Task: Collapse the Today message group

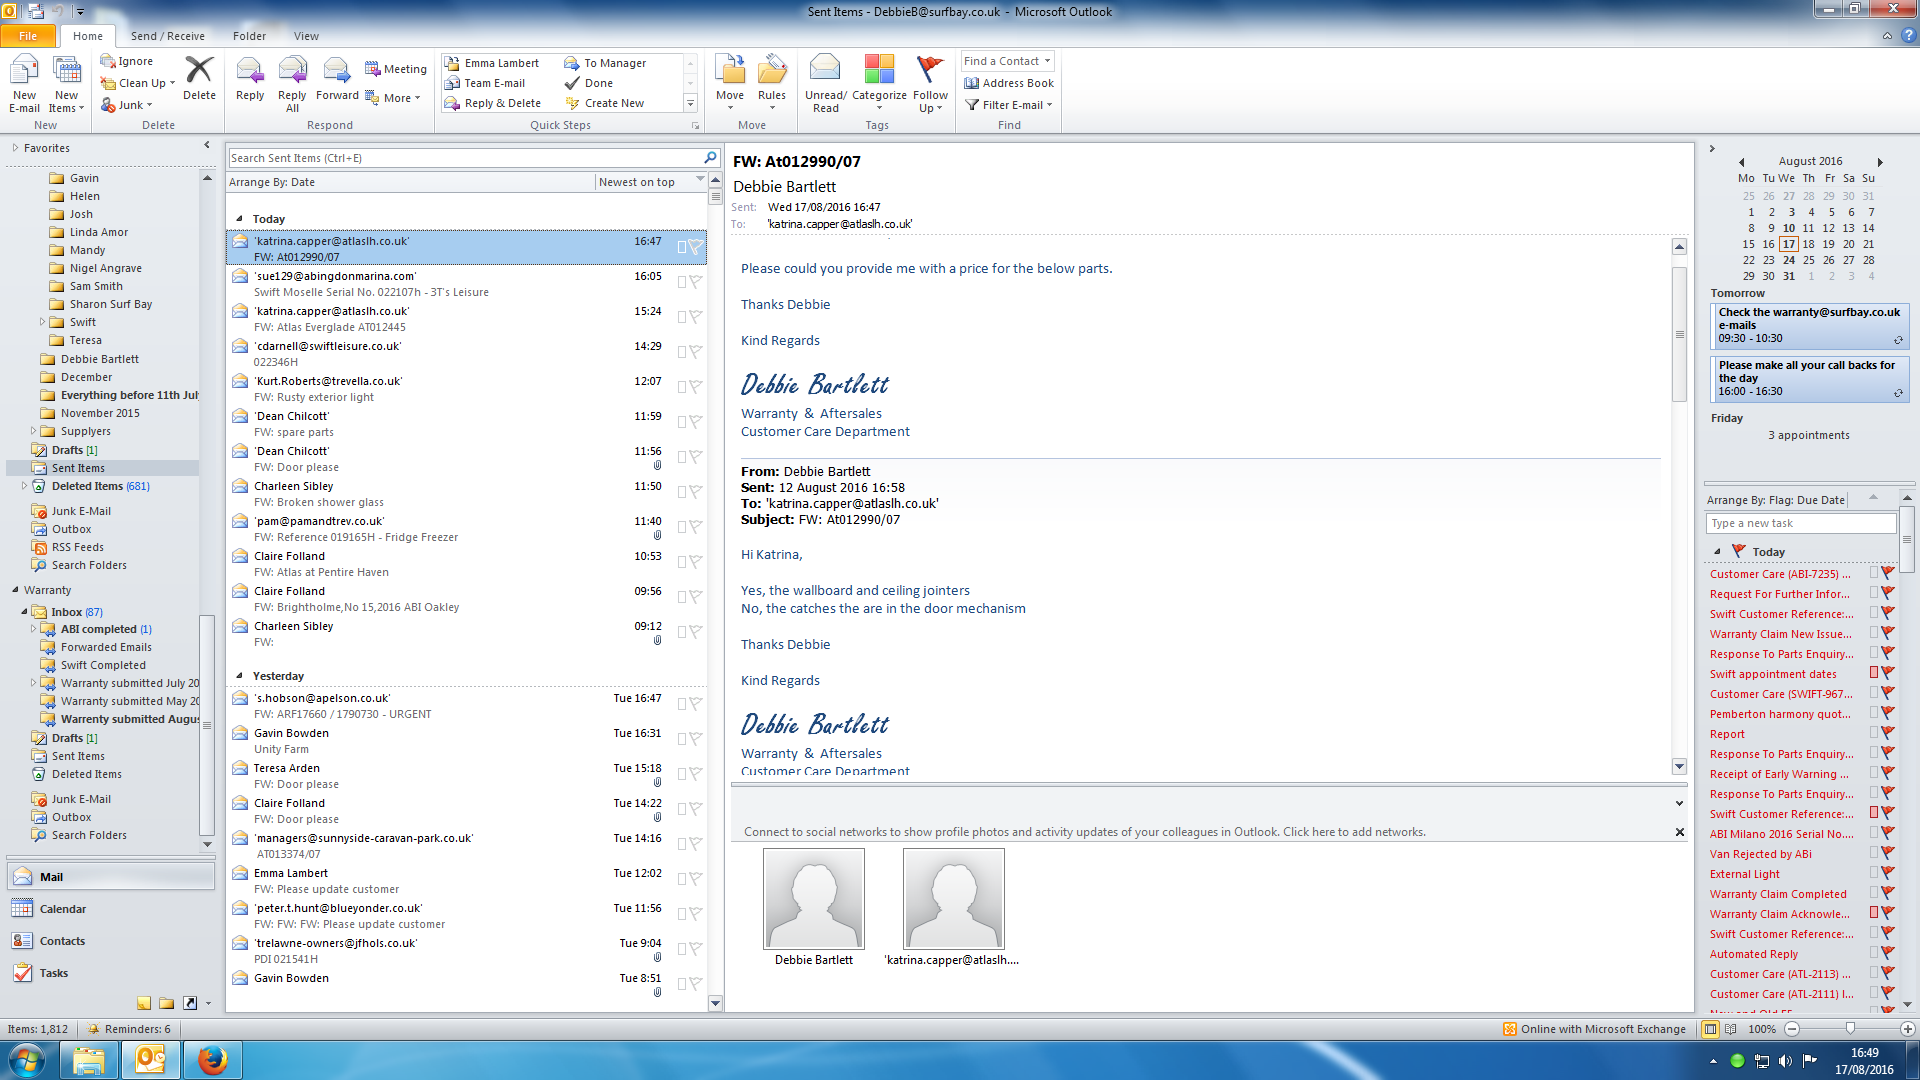Action: 239,219
